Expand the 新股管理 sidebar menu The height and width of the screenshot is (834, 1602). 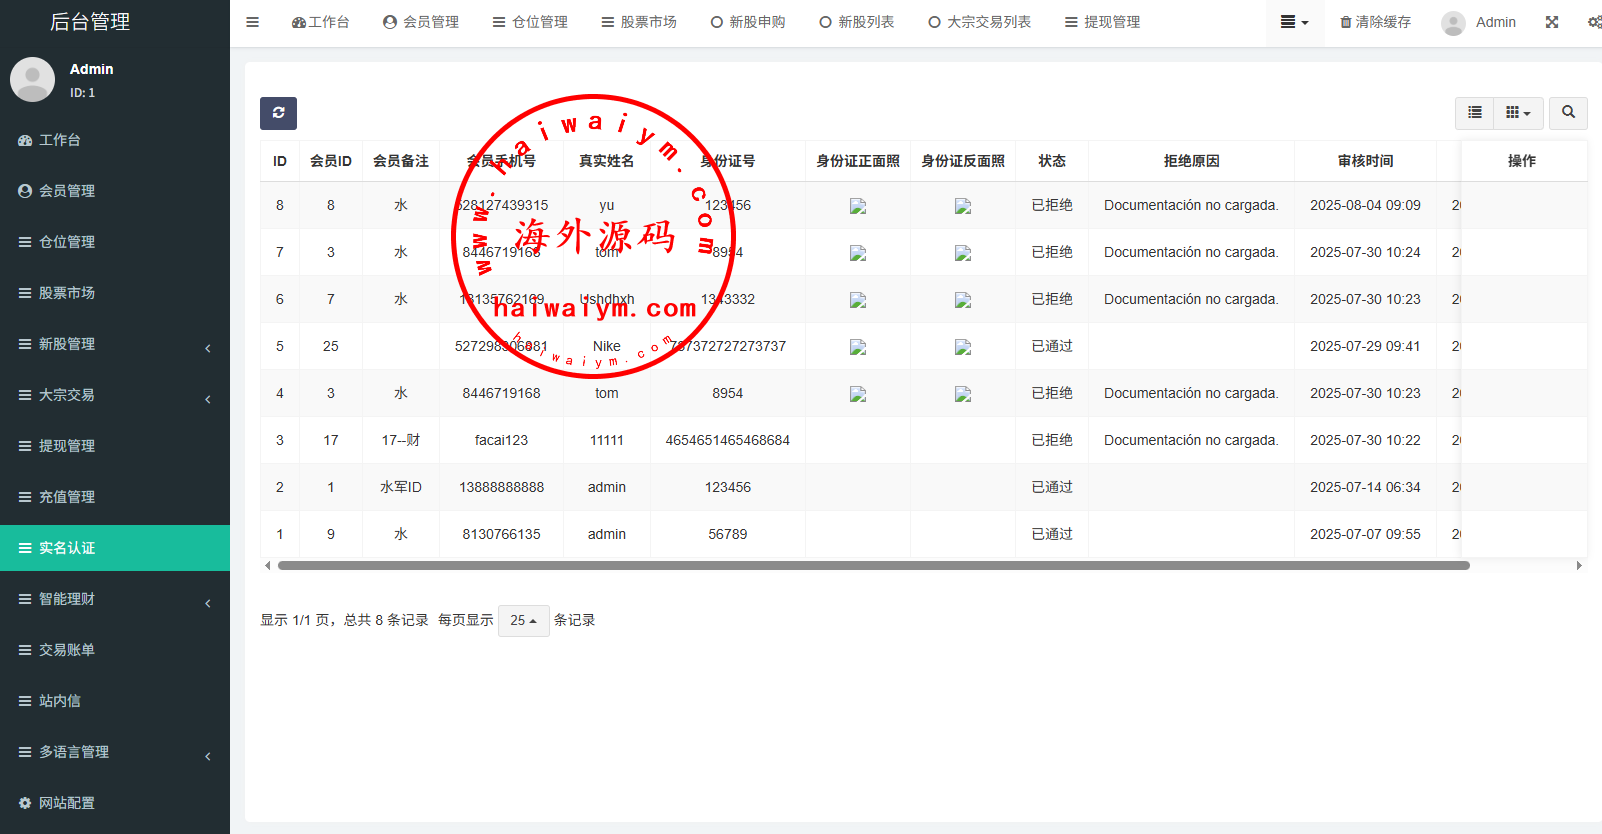[115, 344]
